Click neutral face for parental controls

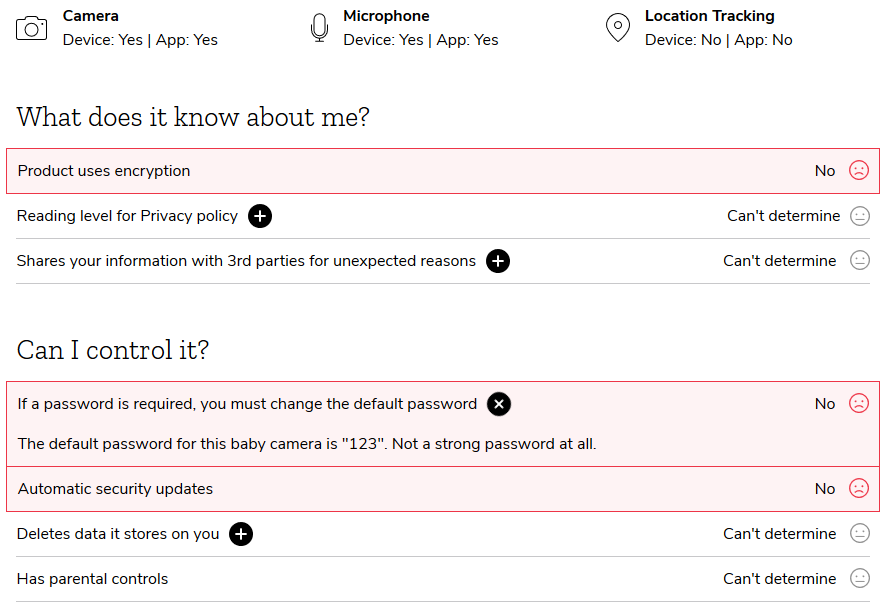(859, 579)
